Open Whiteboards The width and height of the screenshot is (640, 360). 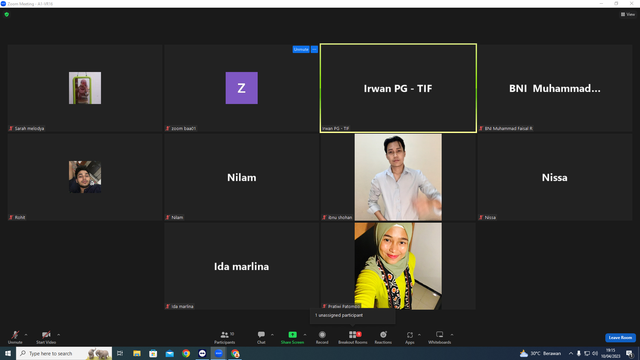440,337
